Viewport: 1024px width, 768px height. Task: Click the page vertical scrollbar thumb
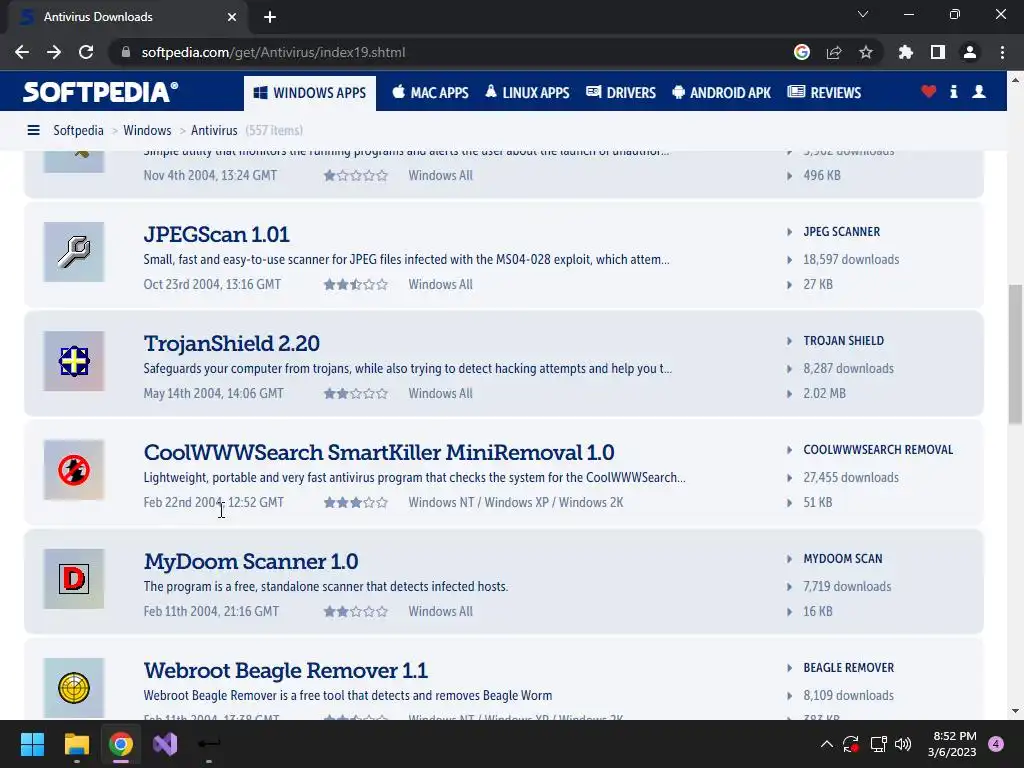[1015, 354]
